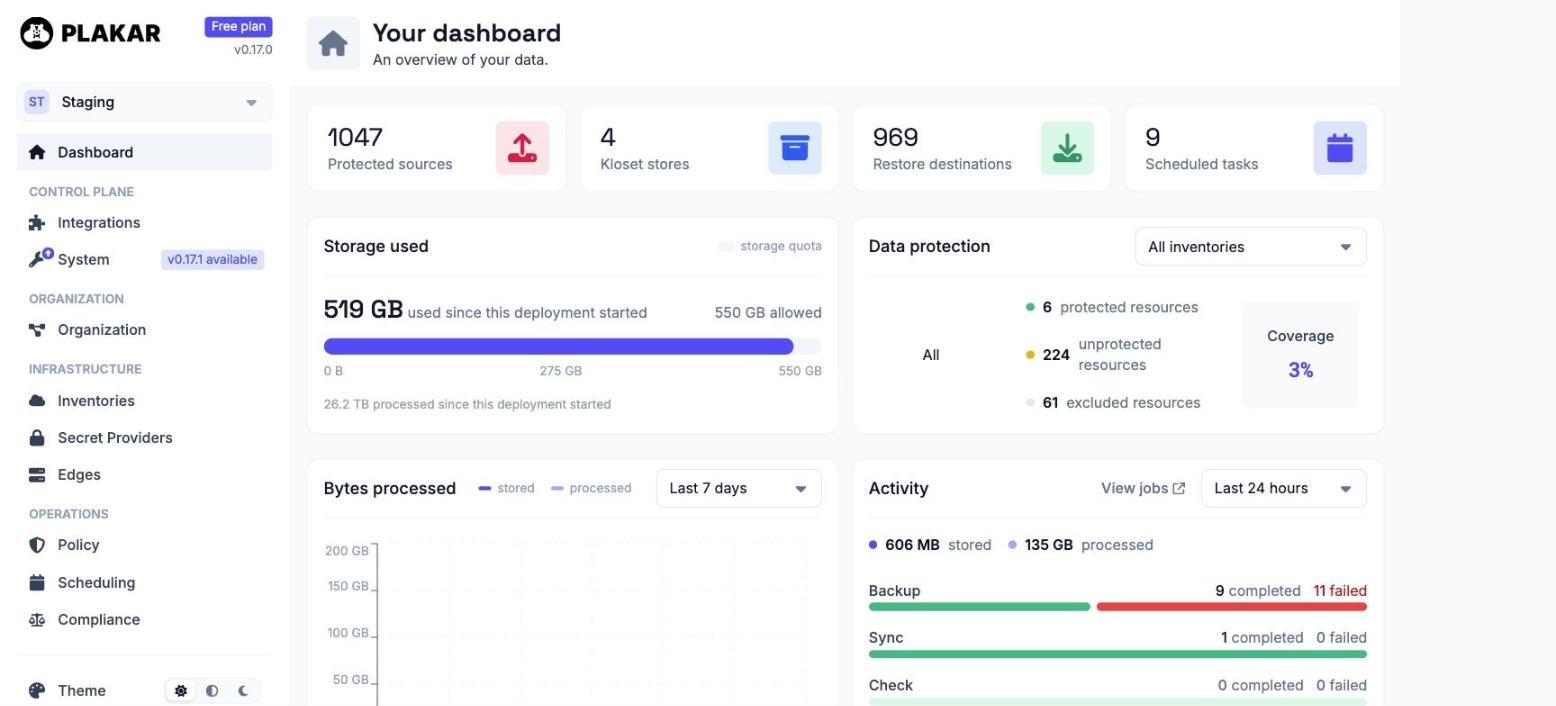Open Dashboard in the sidebar
This screenshot has height=706, width=1556.
[x=145, y=152]
